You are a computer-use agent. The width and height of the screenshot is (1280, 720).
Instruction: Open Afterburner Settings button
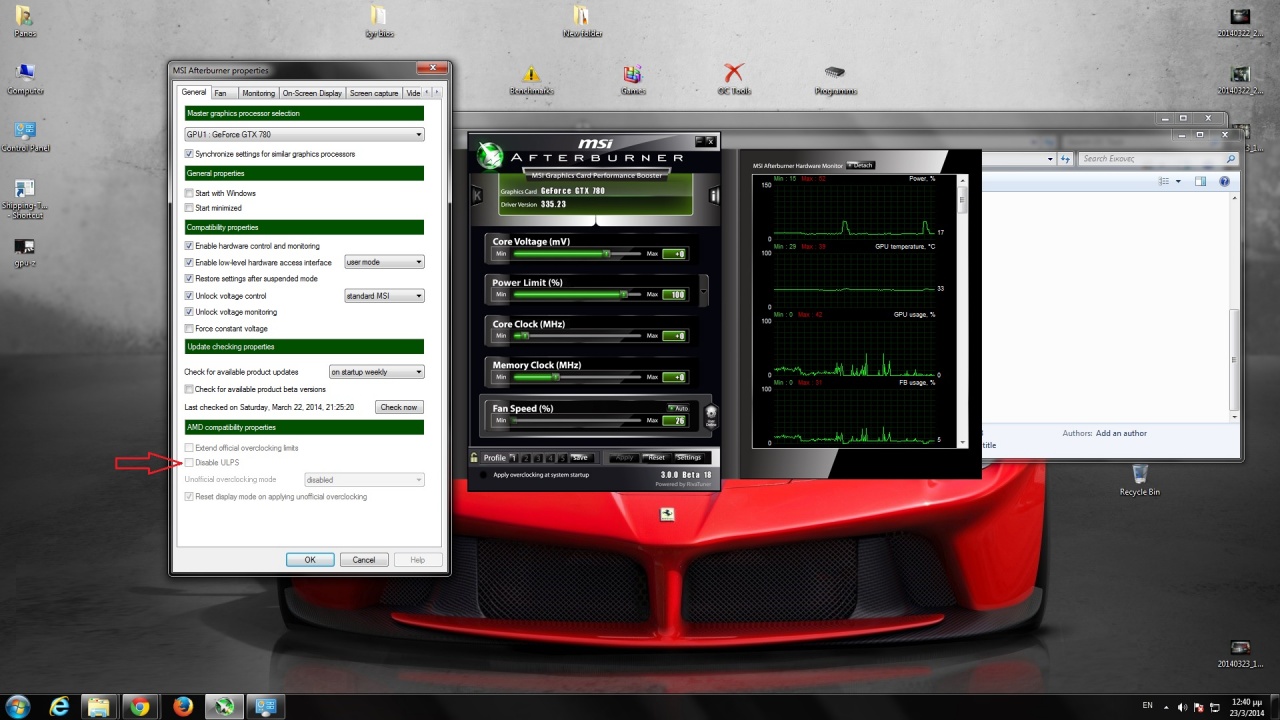point(689,458)
